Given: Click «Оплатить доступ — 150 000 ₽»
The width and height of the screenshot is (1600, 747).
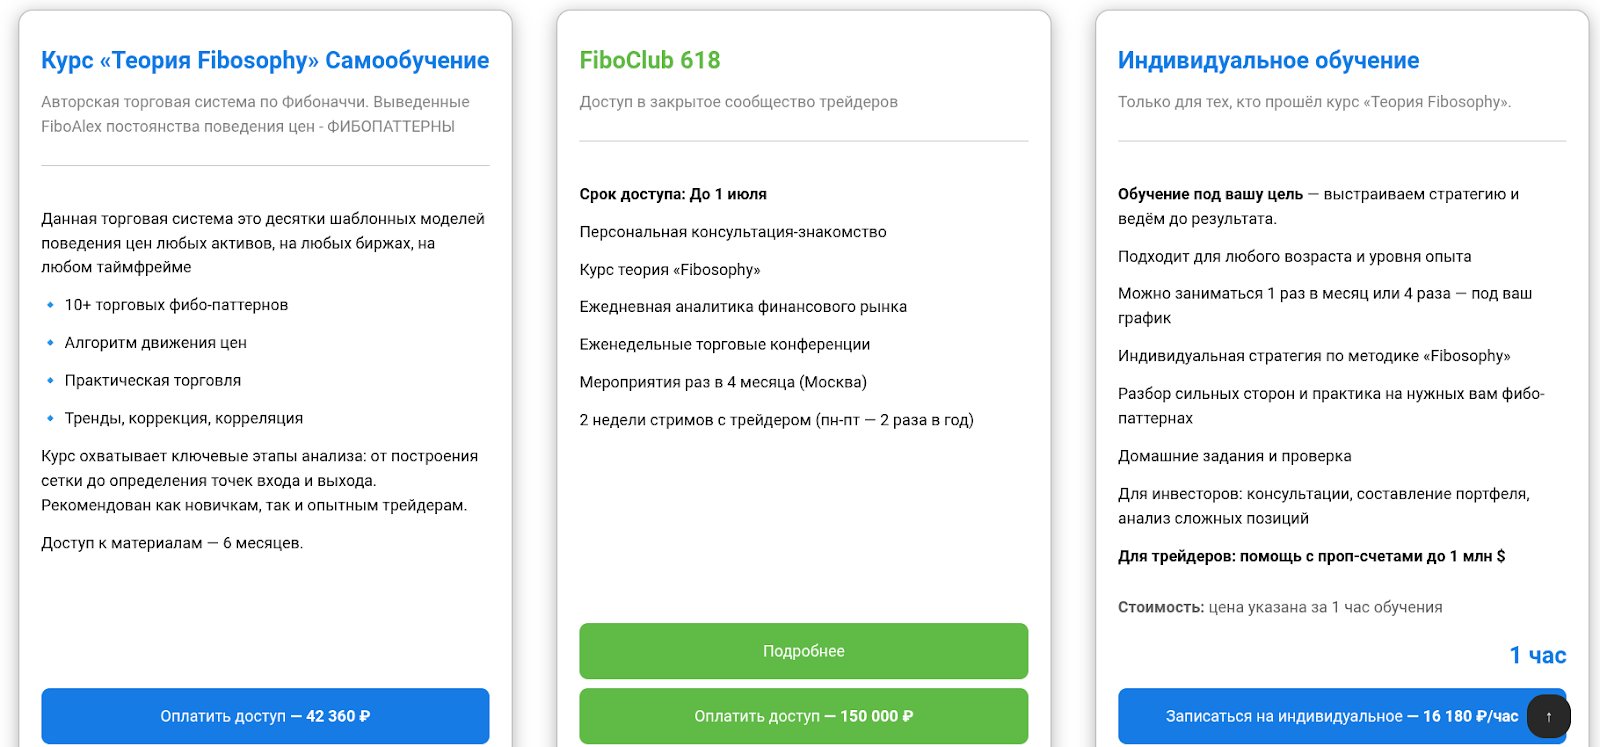Looking at the screenshot, I should 803,716.
